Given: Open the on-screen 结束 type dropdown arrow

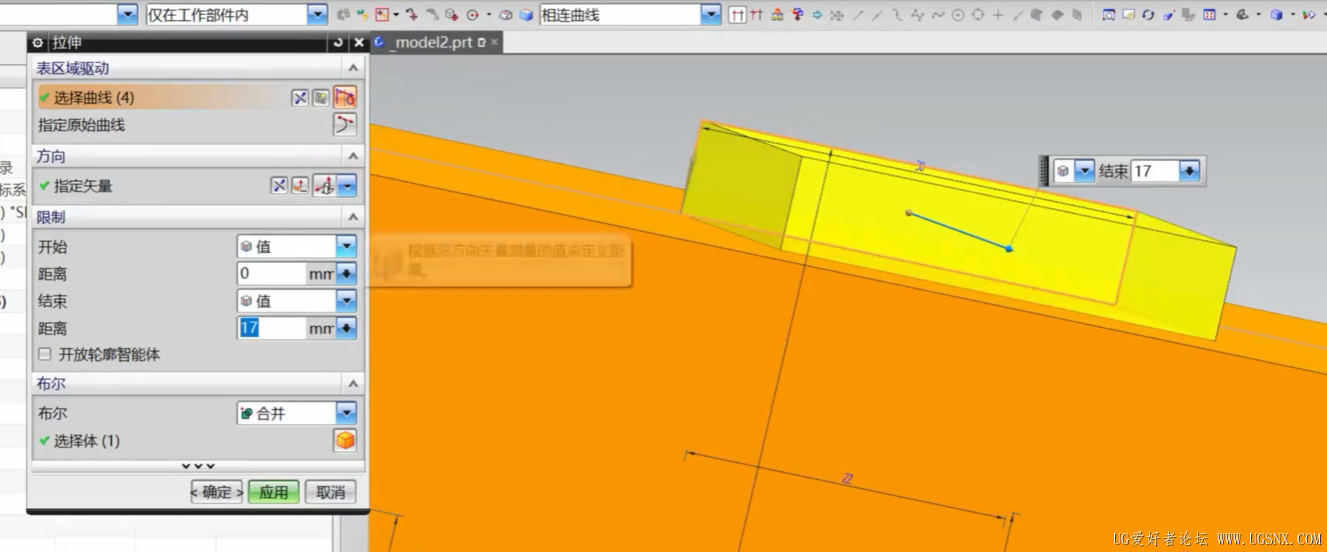Looking at the screenshot, I should point(1085,171).
